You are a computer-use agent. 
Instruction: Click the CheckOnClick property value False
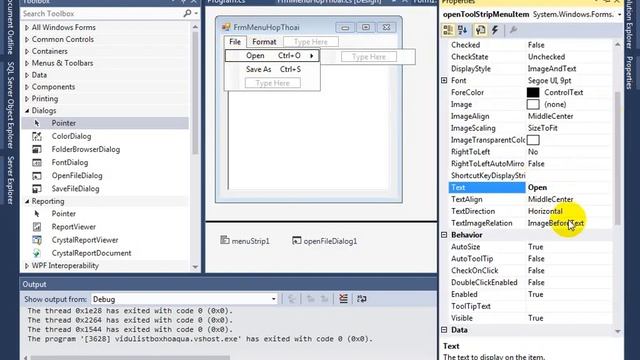coord(536,271)
